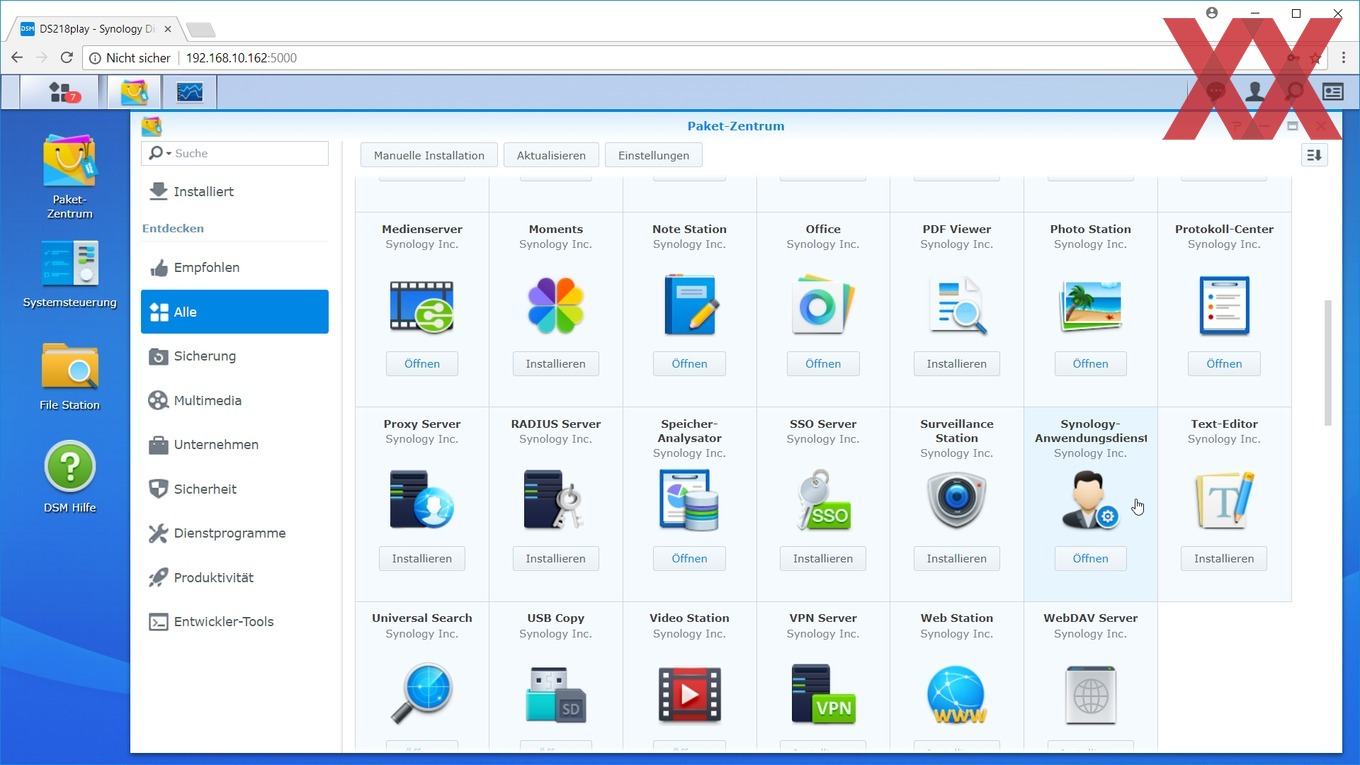1360x765 pixels.
Task: Open the Einstellungen button
Action: pos(654,155)
